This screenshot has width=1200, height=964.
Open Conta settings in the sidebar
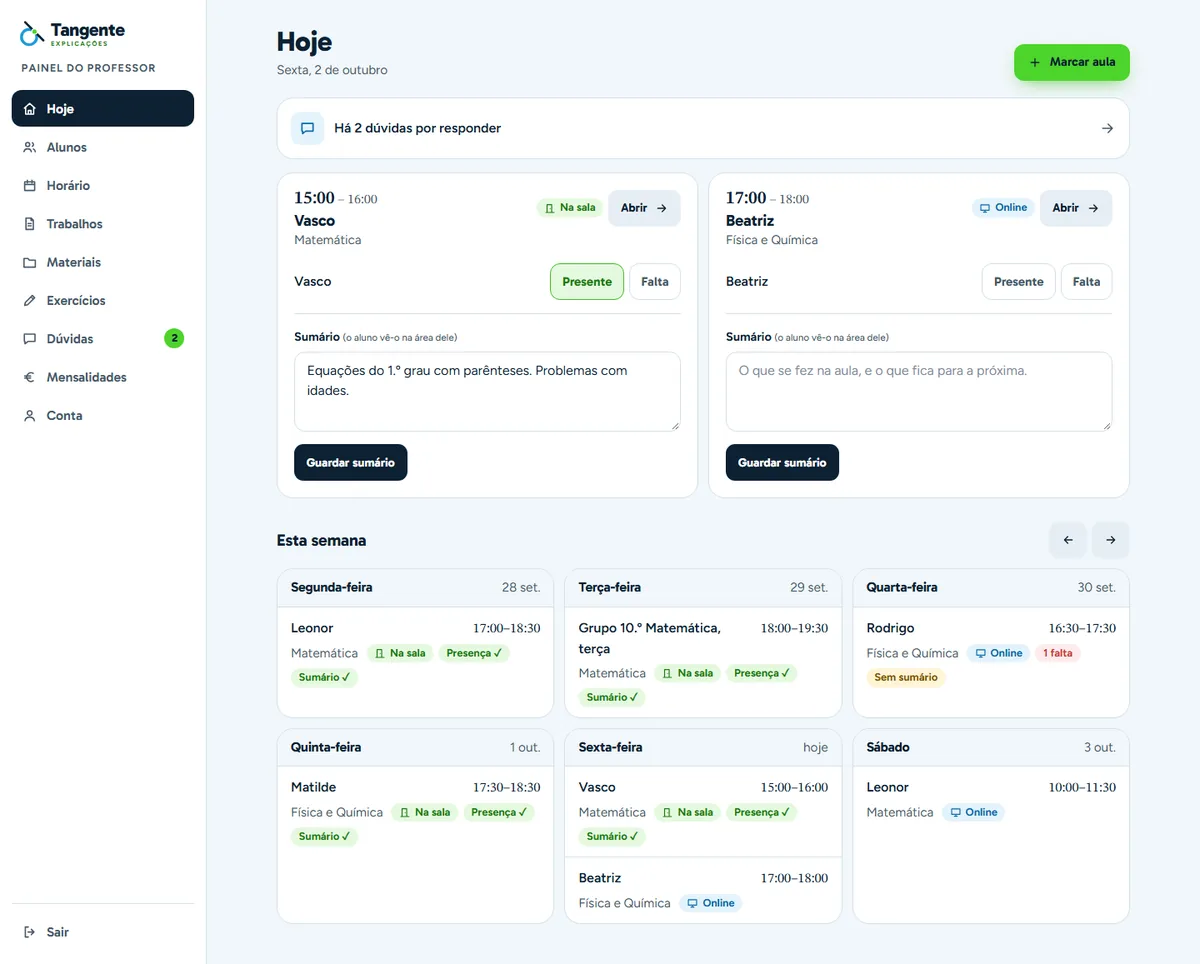(x=103, y=416)
